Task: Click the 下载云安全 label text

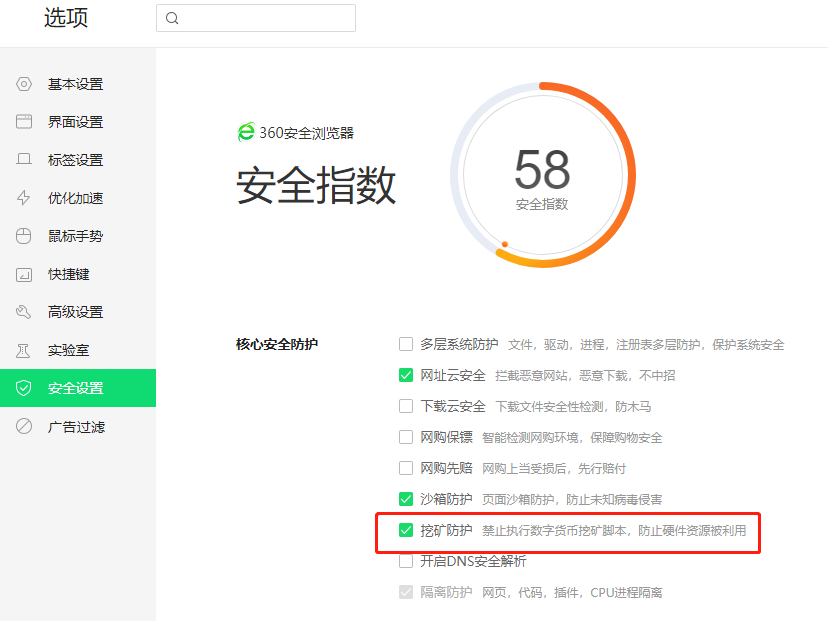Action: 453,406
